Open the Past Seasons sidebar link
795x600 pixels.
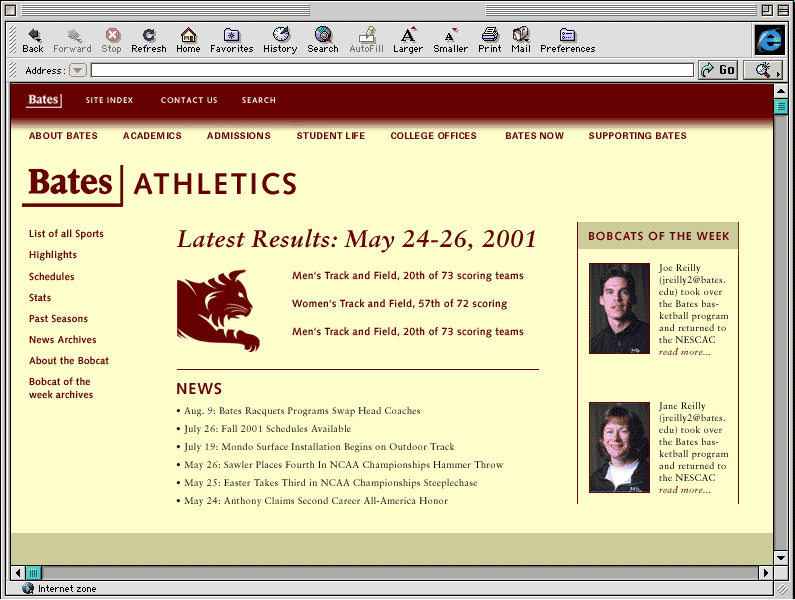pos(58,319)
